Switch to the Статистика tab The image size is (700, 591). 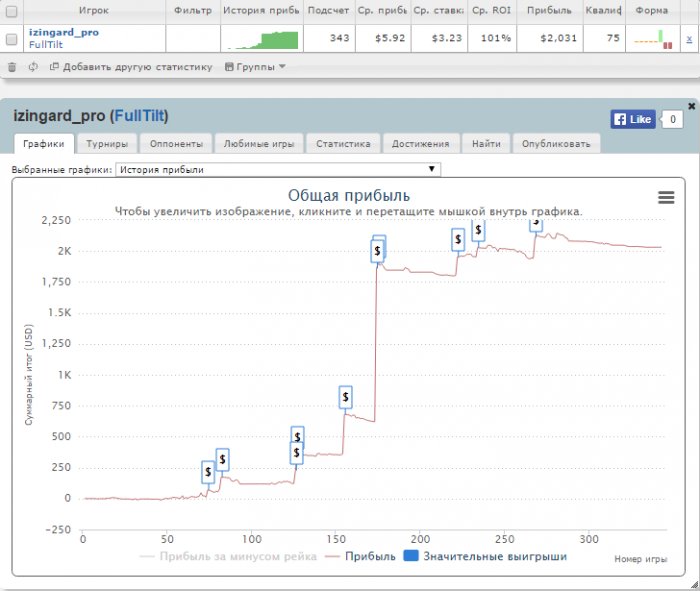click(343, 144)
